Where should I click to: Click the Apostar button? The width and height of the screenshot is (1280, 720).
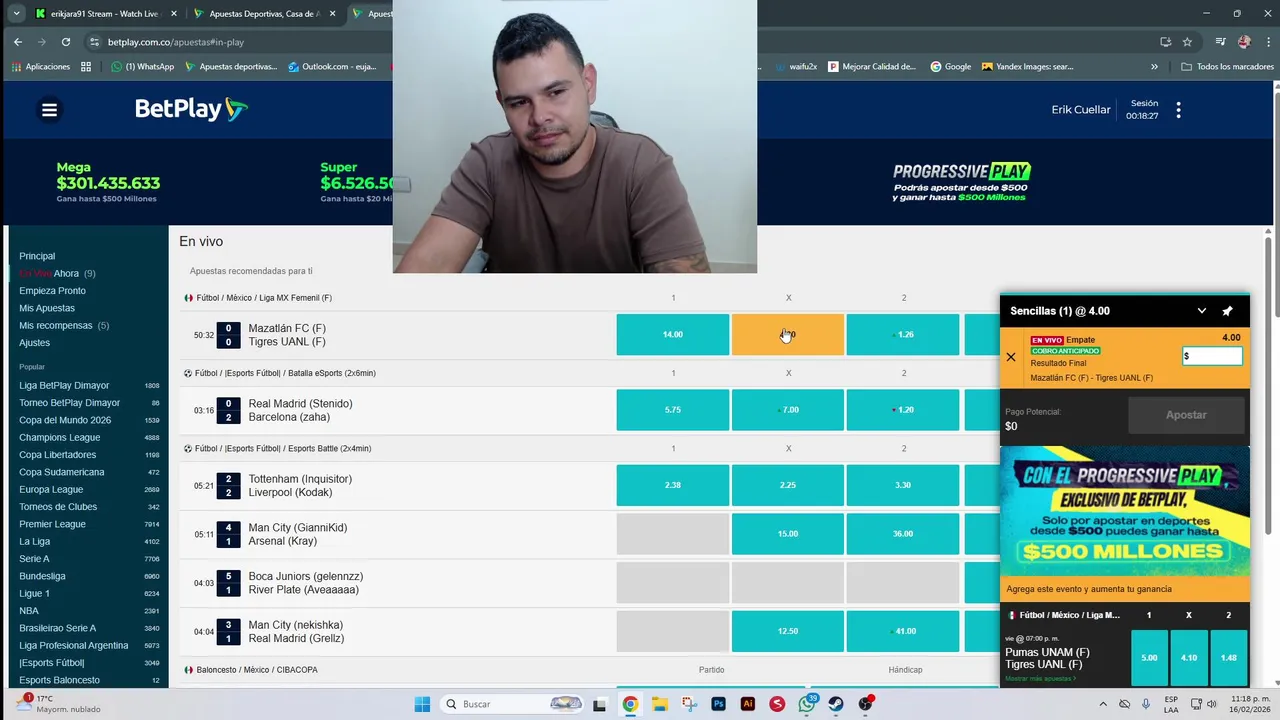(1186, 415)
